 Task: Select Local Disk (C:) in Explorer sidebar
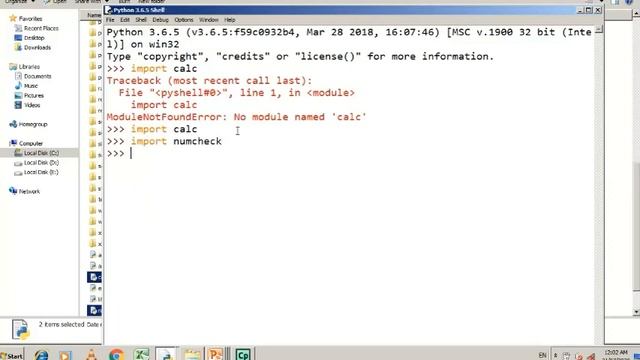pyautogui.click(x=41, y=153)
